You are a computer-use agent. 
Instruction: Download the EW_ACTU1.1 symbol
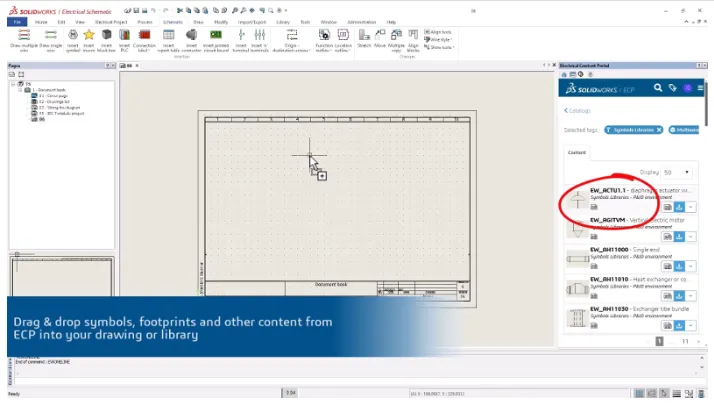tap(679, 207)
